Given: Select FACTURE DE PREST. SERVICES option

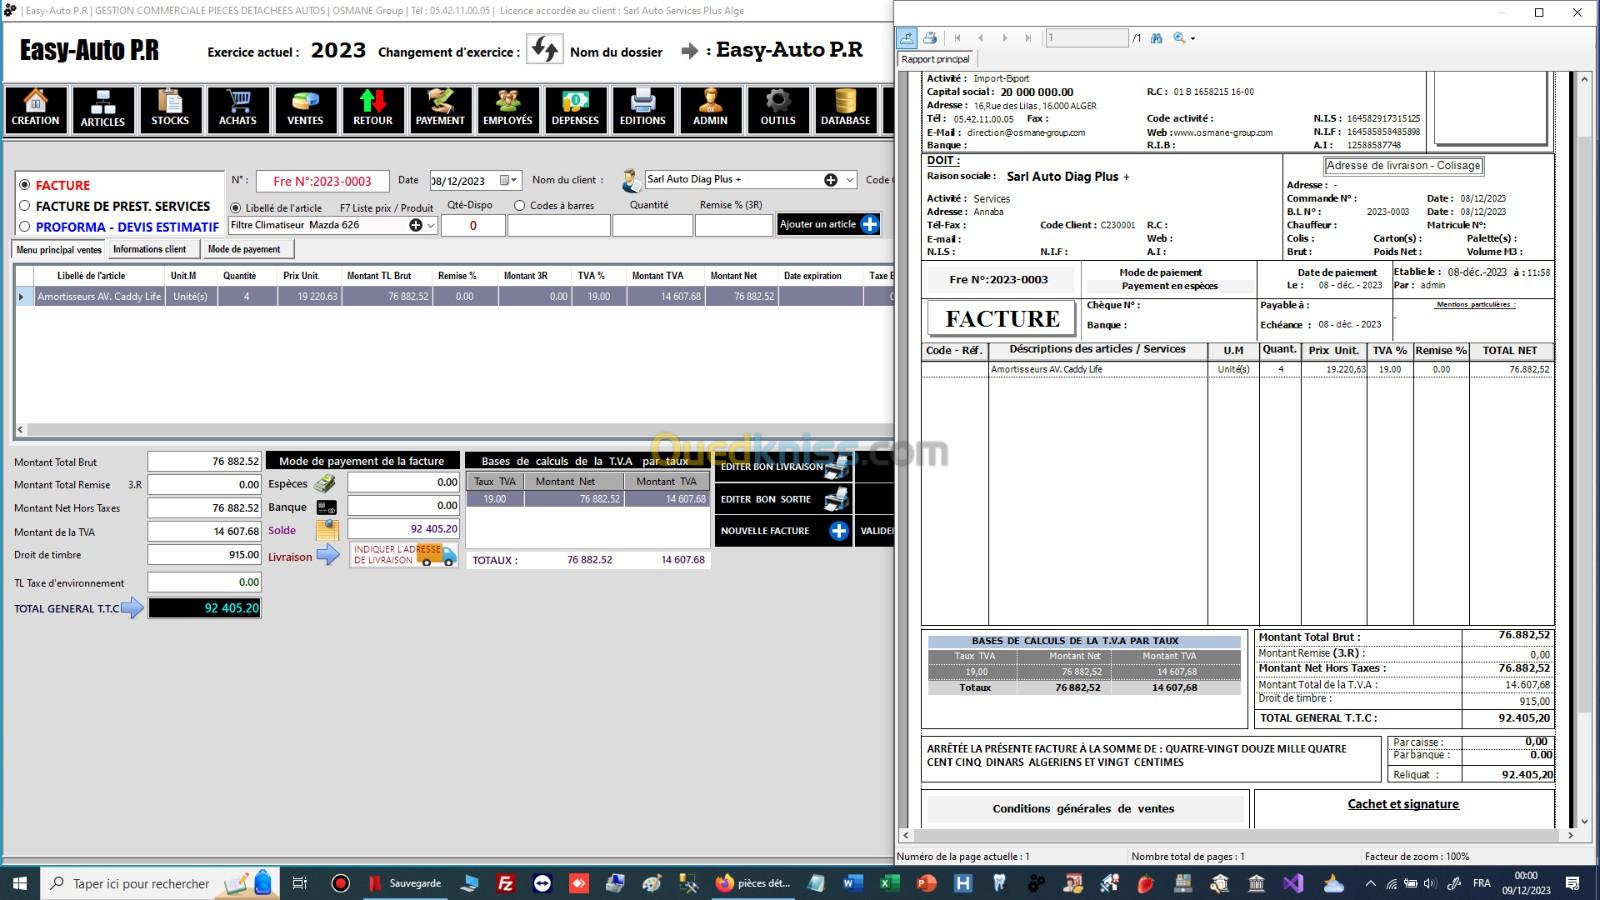Looking at the screenshot, I should coord(25,206).
